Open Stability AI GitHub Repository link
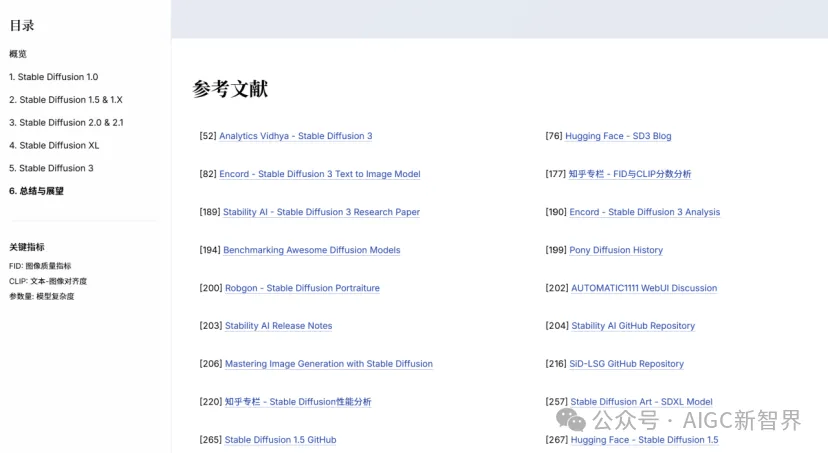This screenshot has width=828, height=453. click(633, 326)
